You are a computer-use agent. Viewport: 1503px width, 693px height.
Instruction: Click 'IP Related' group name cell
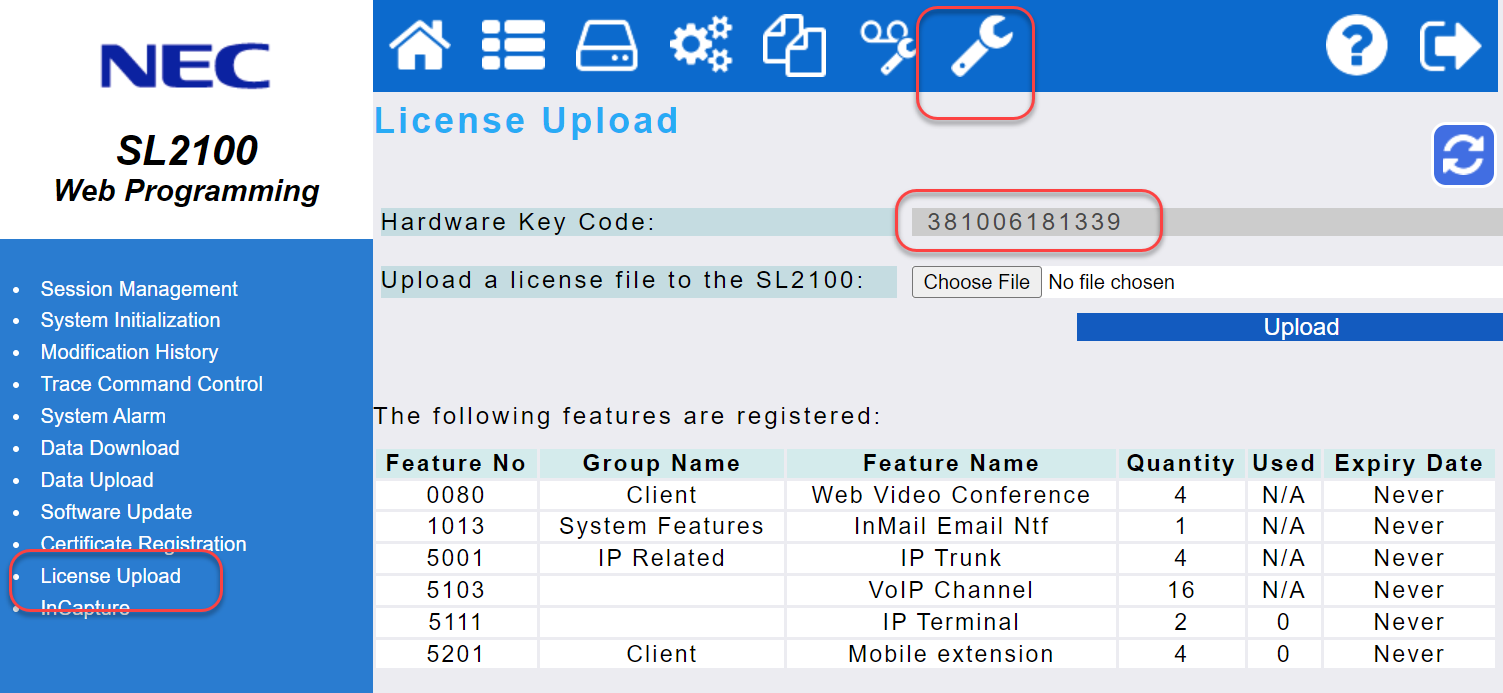(x=662, y=558)
